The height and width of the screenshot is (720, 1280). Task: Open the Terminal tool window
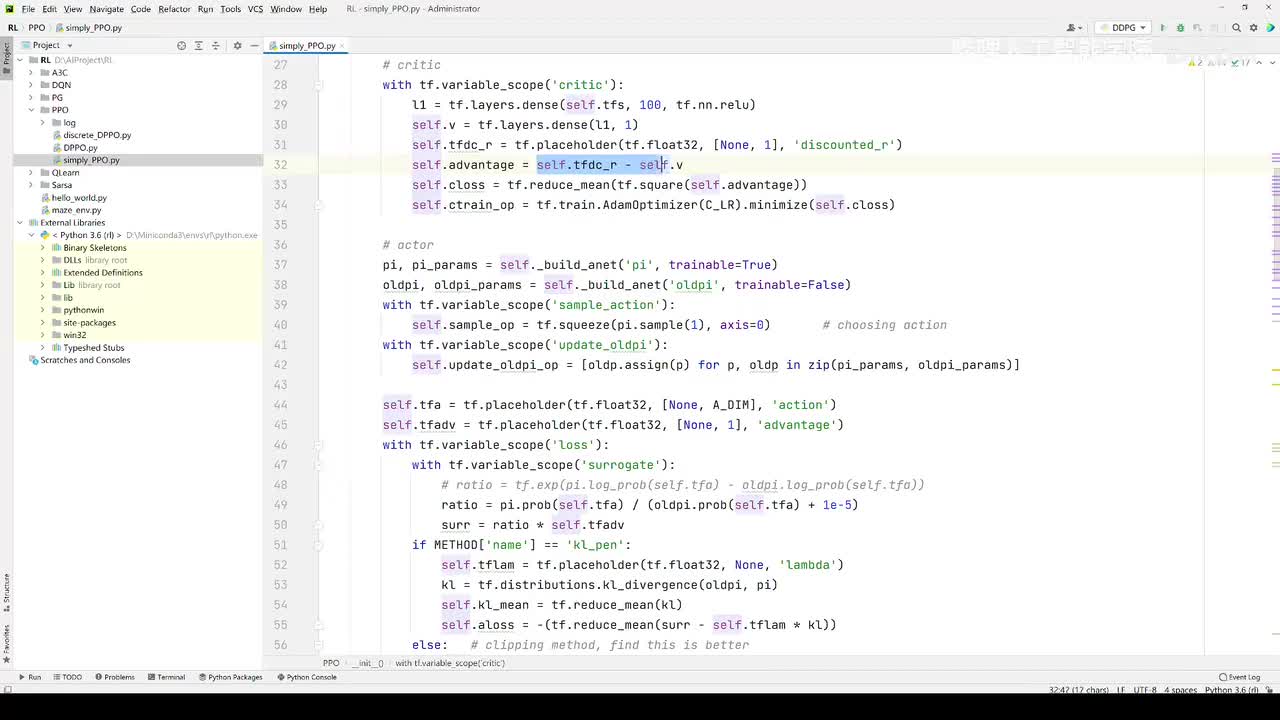(166, 677)
